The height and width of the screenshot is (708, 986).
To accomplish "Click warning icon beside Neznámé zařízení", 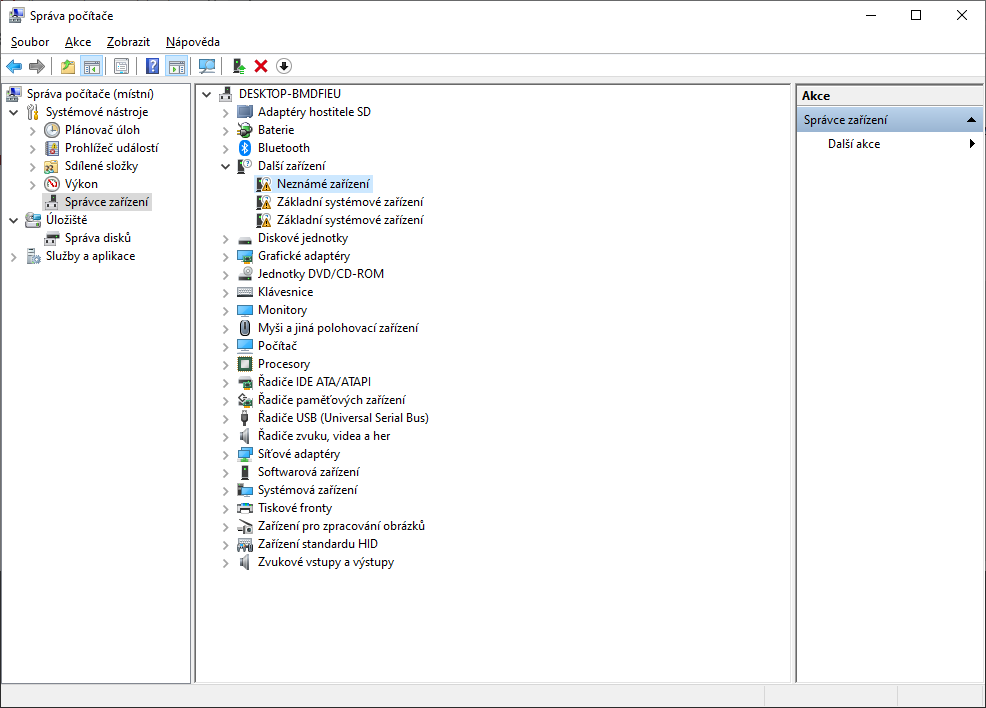I will [264, 184].
